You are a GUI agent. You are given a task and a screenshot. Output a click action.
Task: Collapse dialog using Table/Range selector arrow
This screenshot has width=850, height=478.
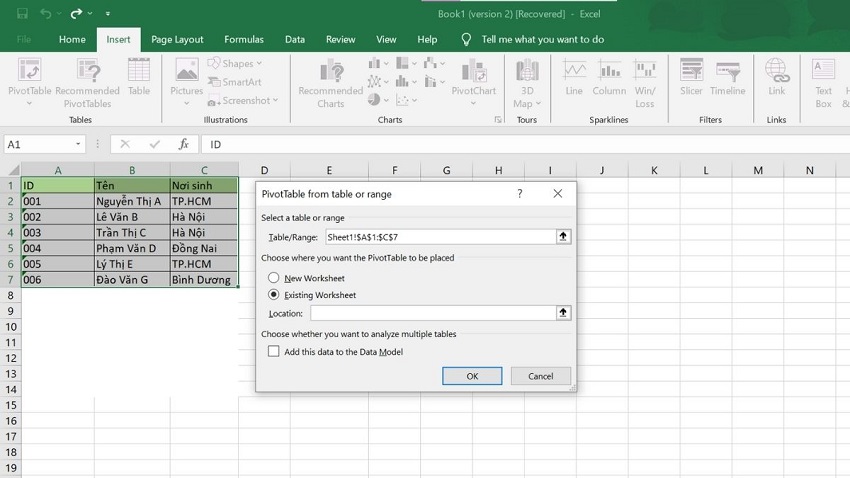[564, 237]
